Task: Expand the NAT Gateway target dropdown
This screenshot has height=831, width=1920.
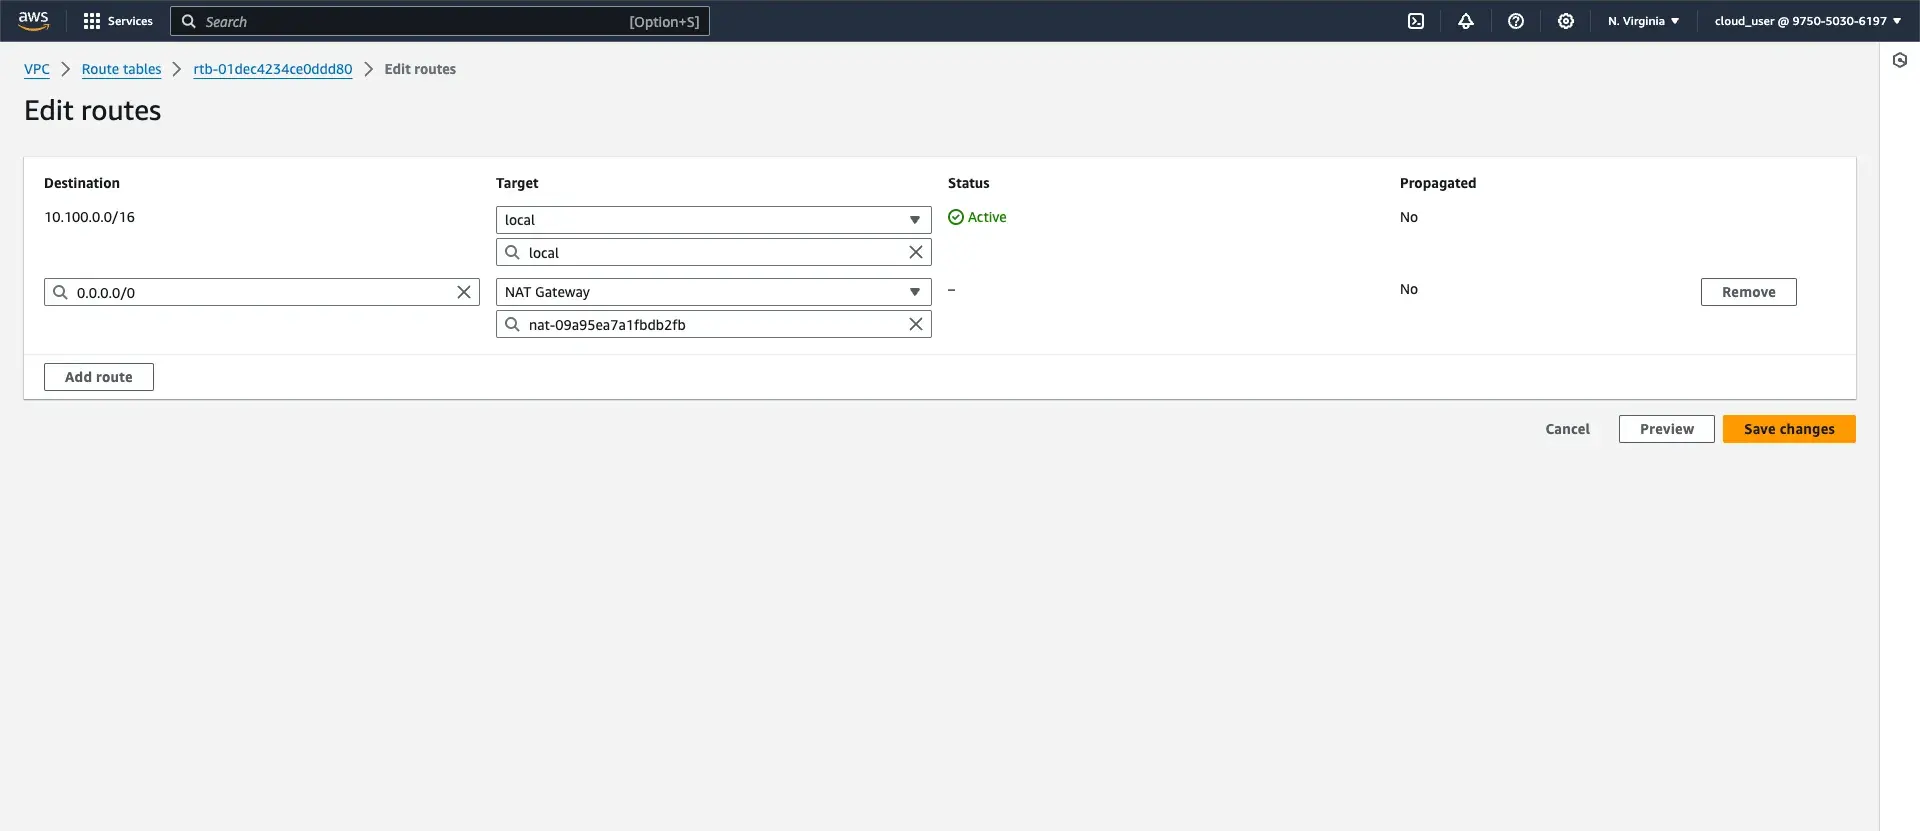Action: (x=714, y=292)
